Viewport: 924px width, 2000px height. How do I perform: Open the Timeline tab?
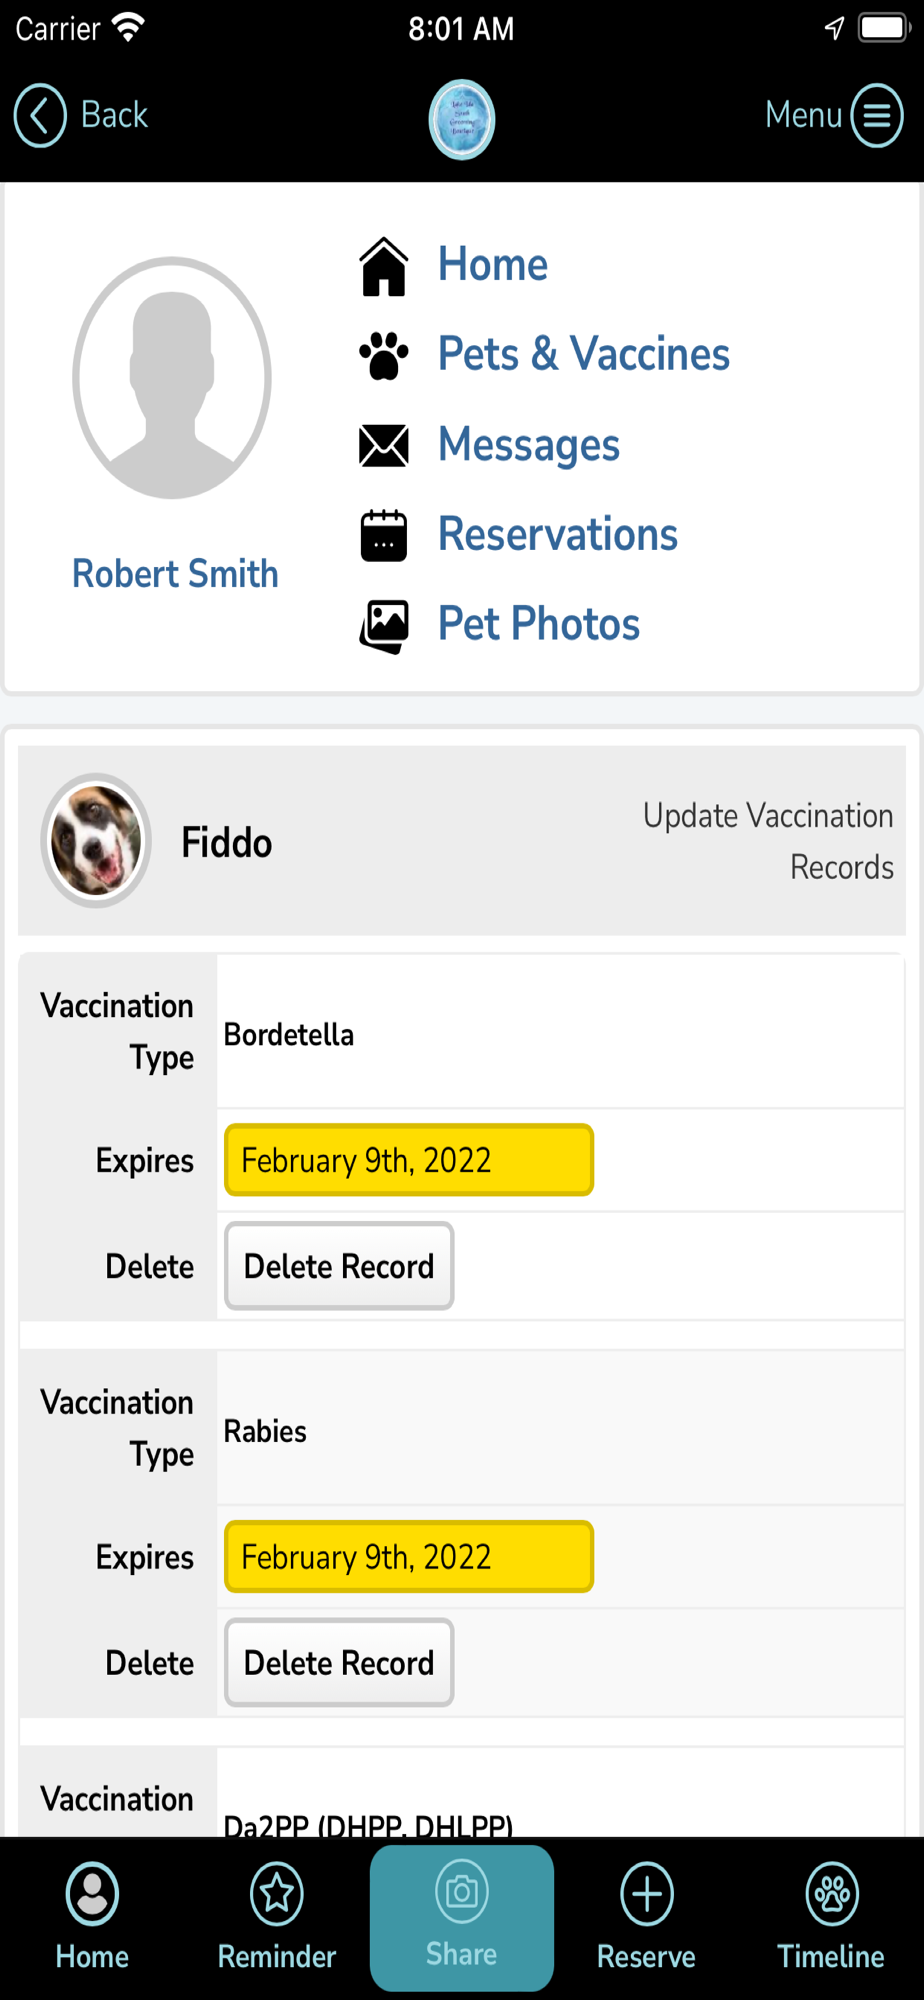tap(831, 1916)
